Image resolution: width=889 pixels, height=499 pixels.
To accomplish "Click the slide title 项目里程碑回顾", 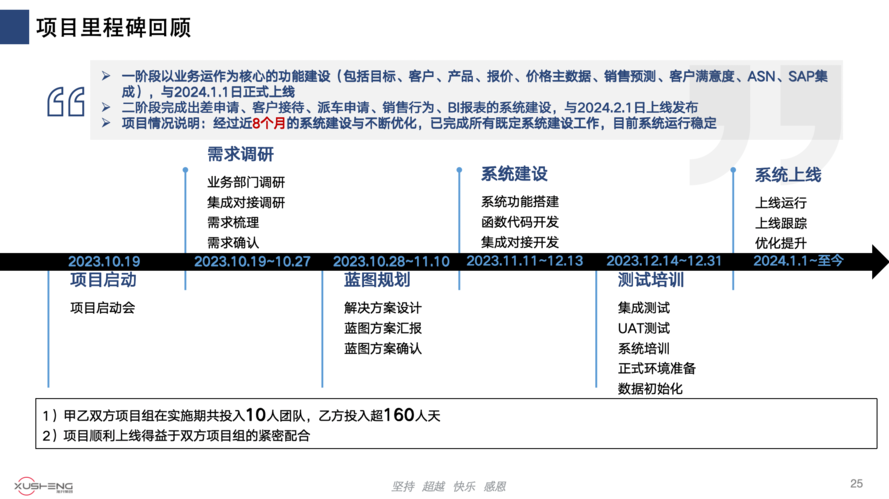I will click(x=114, y=27).
